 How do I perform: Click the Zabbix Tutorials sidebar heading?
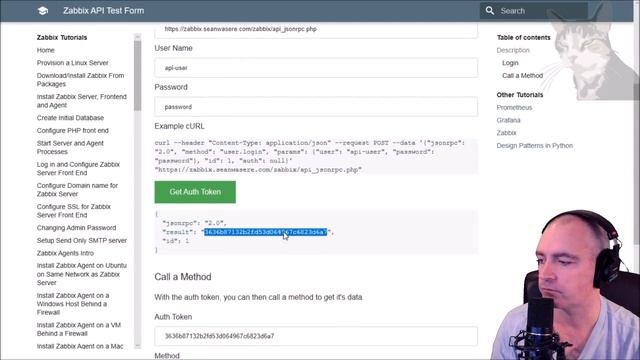[x=62, y=38]
